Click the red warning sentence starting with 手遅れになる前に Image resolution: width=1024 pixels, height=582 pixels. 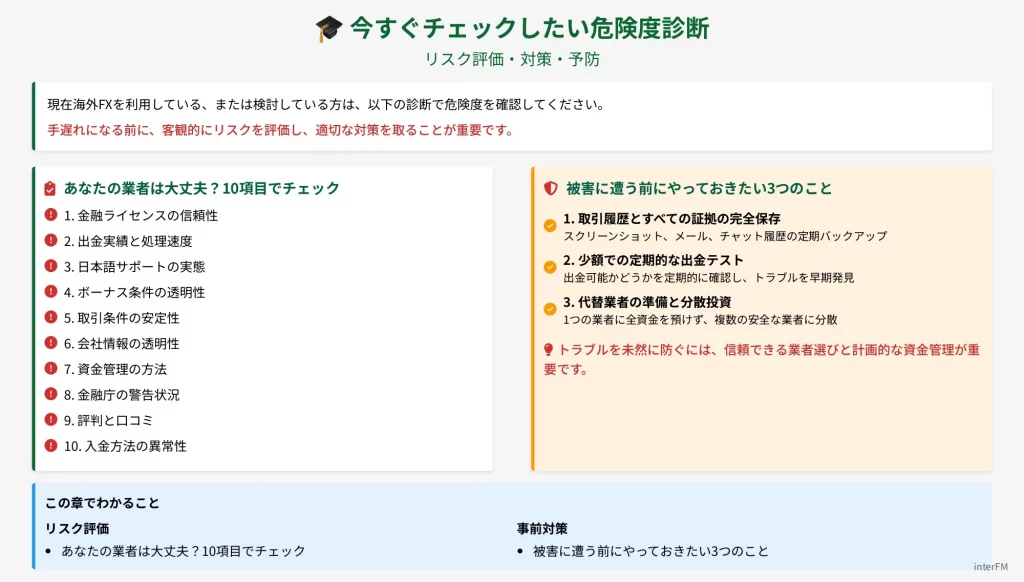point(280,130)
